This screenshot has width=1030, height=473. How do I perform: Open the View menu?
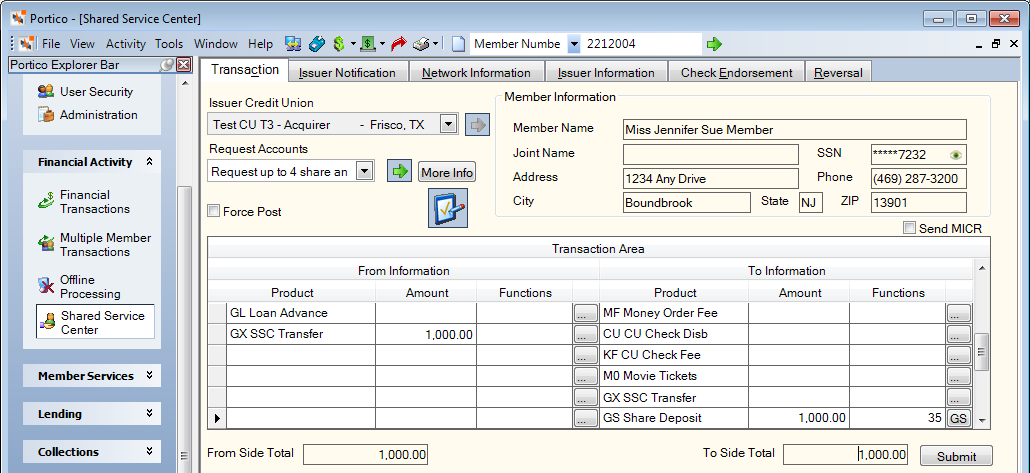click(82, 44)
